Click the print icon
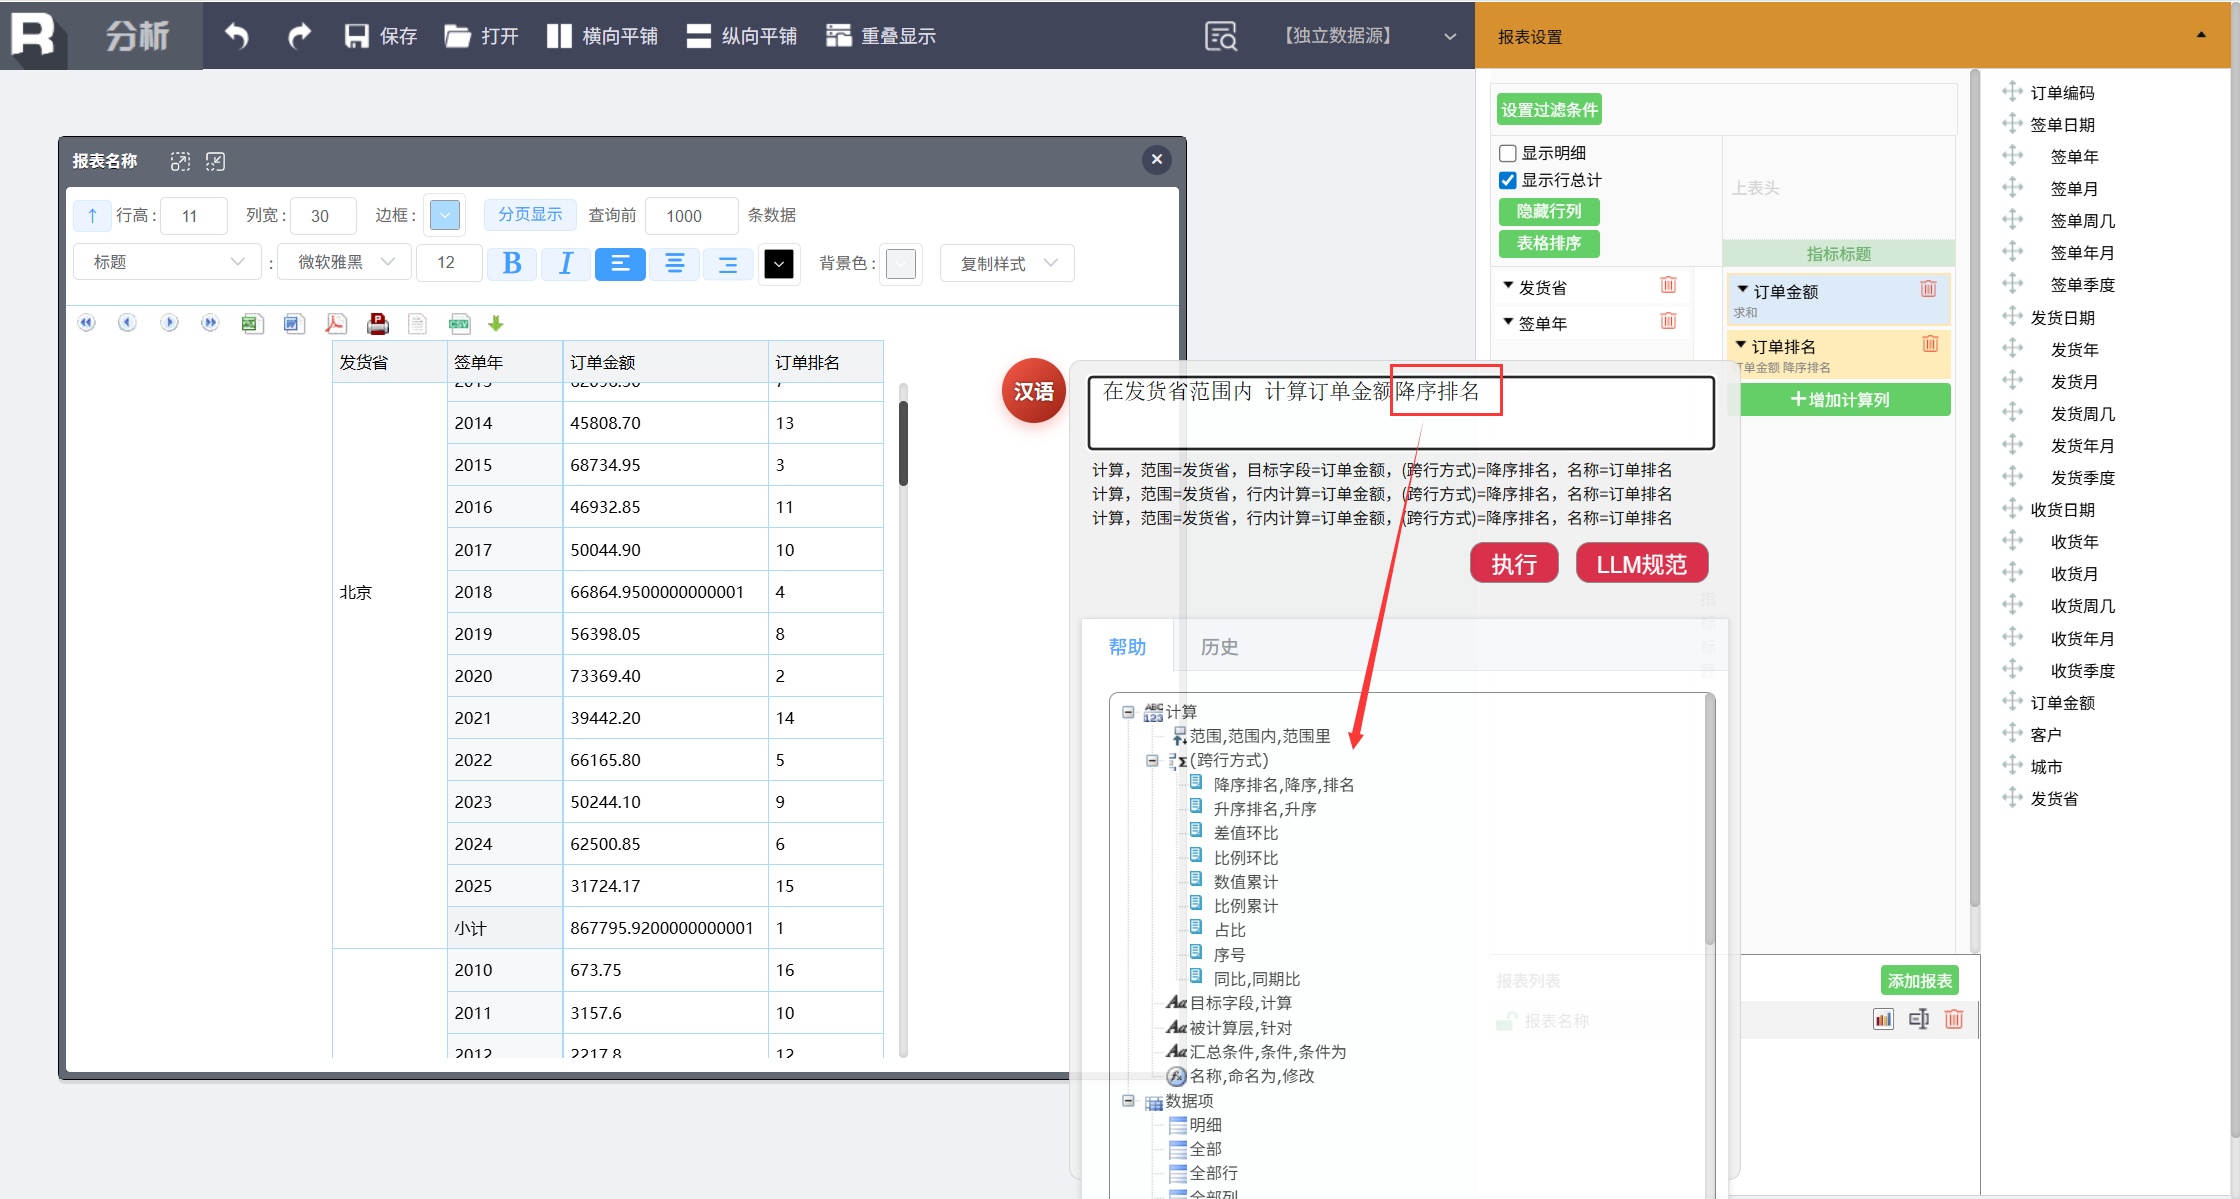2240x1199 pixels. (378, 323)
